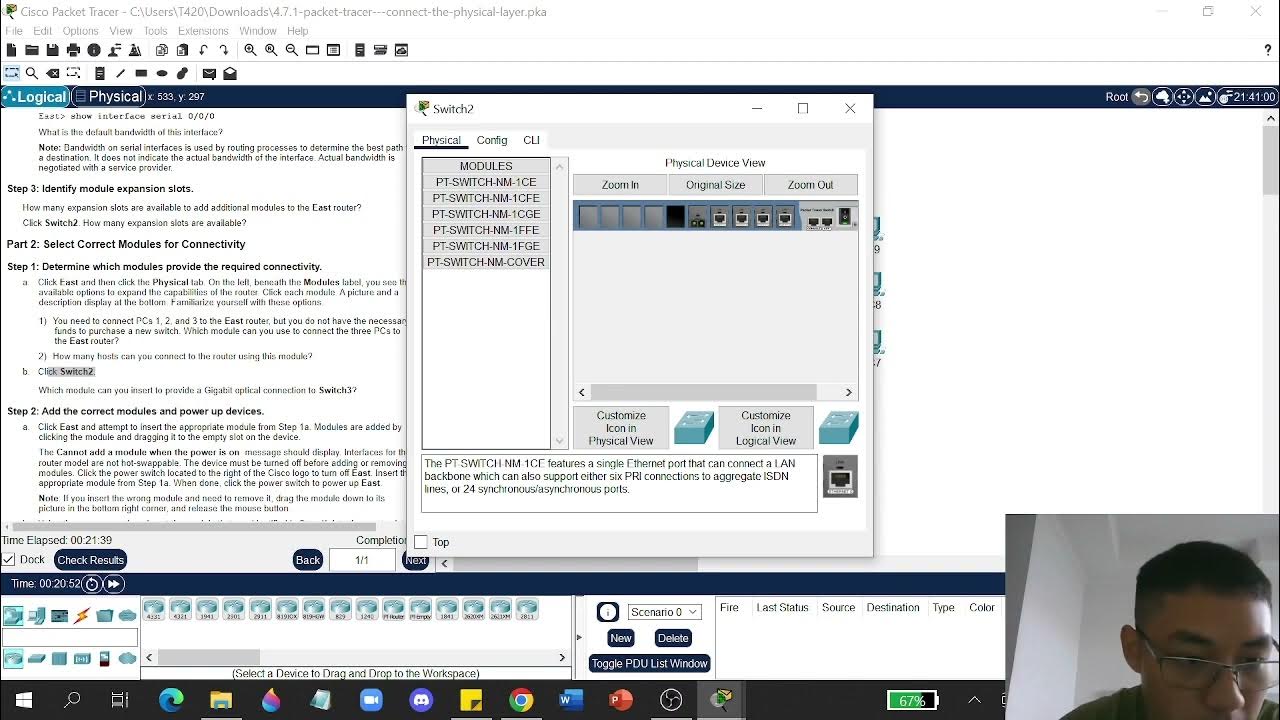Reset the simulation time with the power cycle icon
Image resolution: width=1280 pixels, height=720 pixels.
pyautogui.click(x=92, y=584)
